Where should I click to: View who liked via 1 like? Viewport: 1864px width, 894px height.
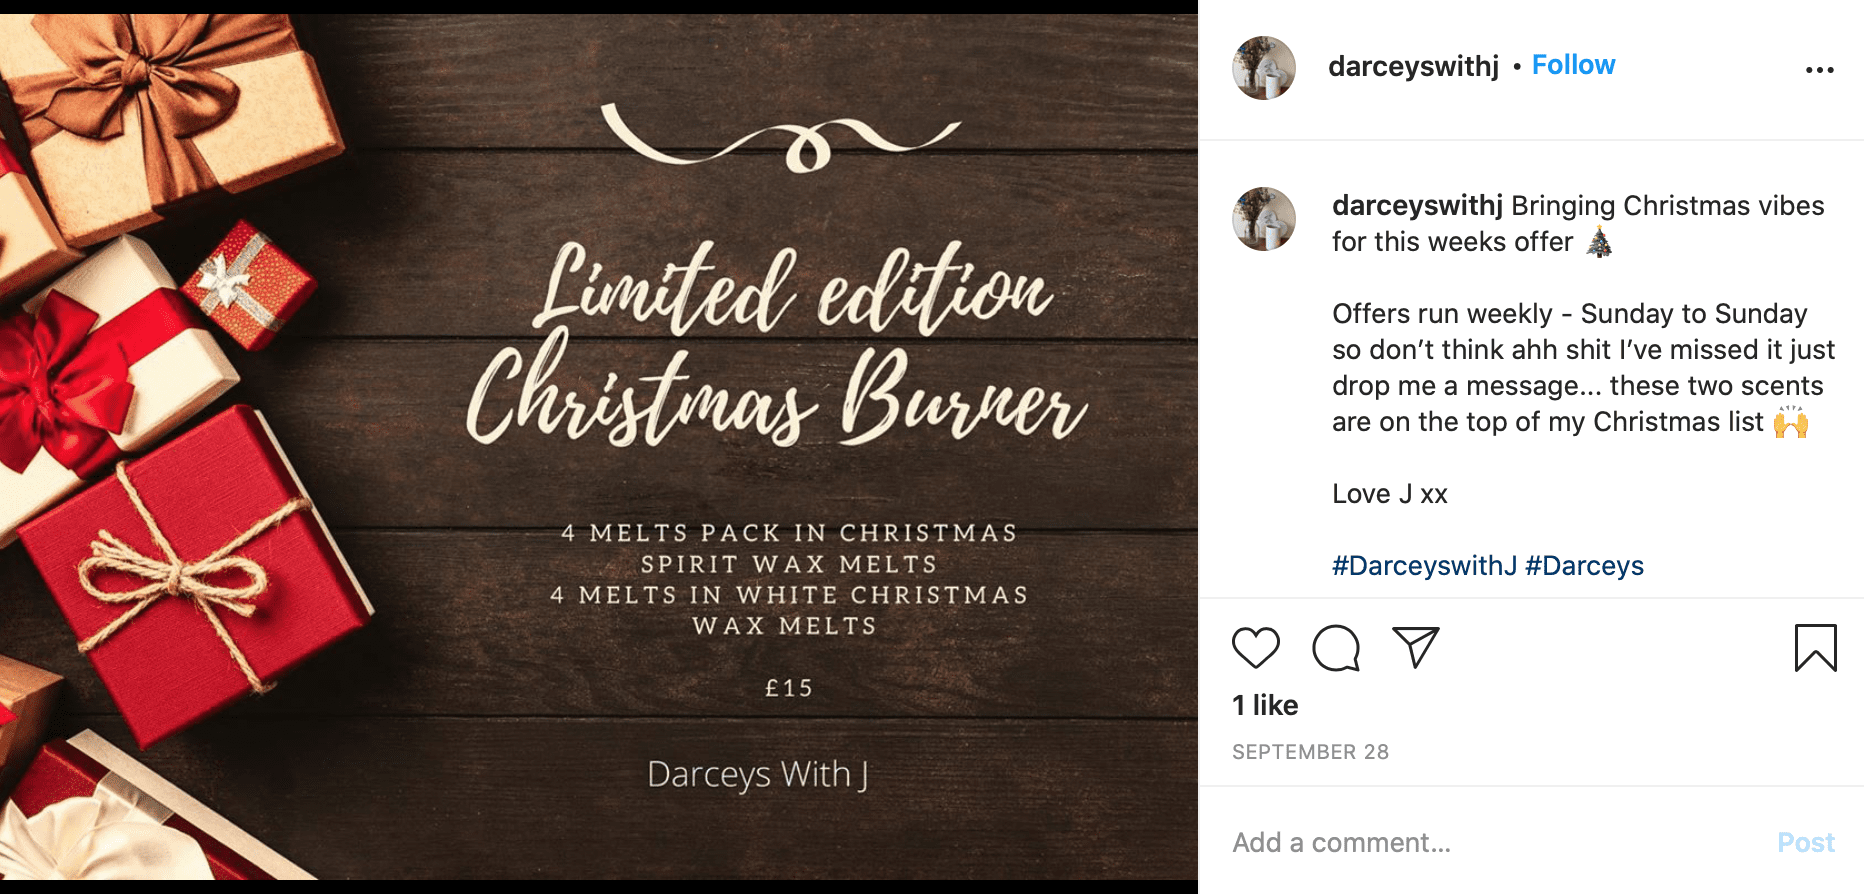[1265, 705]
